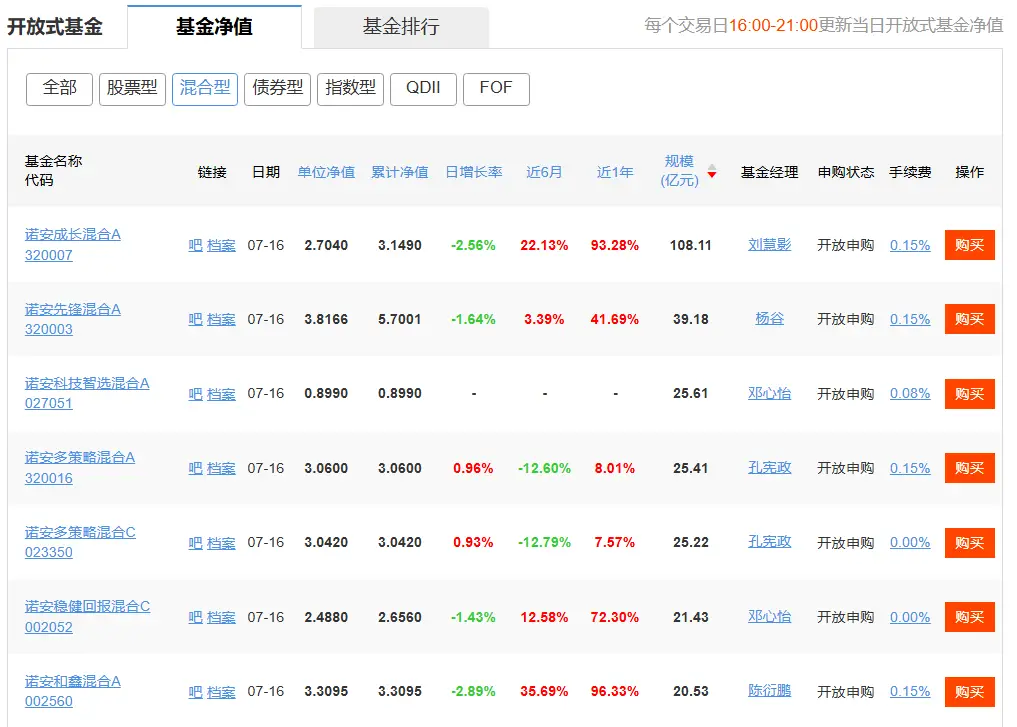Switch to the 基金排行 tab
The width and height of the screenshot is (1017, 727).
pyautogui.click(x=401, y=27)
